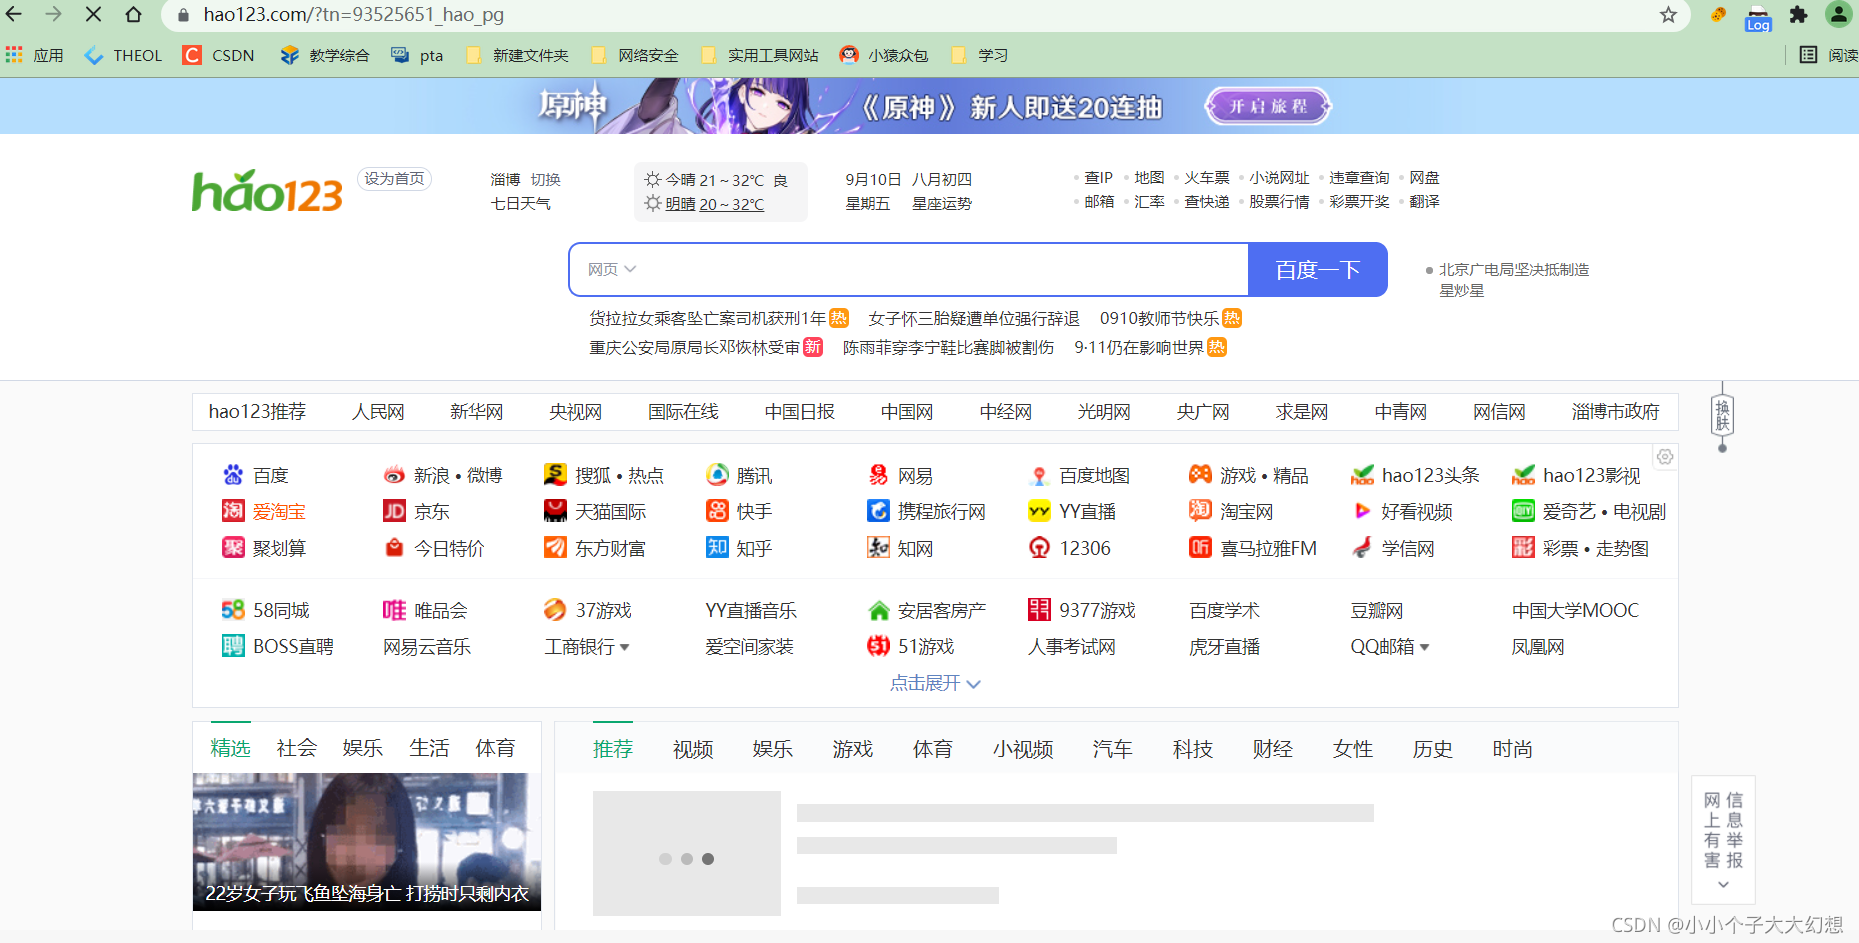Click the browser address bar URL
The width and height of the screenshot is (1859, 943).
(354, 14)
